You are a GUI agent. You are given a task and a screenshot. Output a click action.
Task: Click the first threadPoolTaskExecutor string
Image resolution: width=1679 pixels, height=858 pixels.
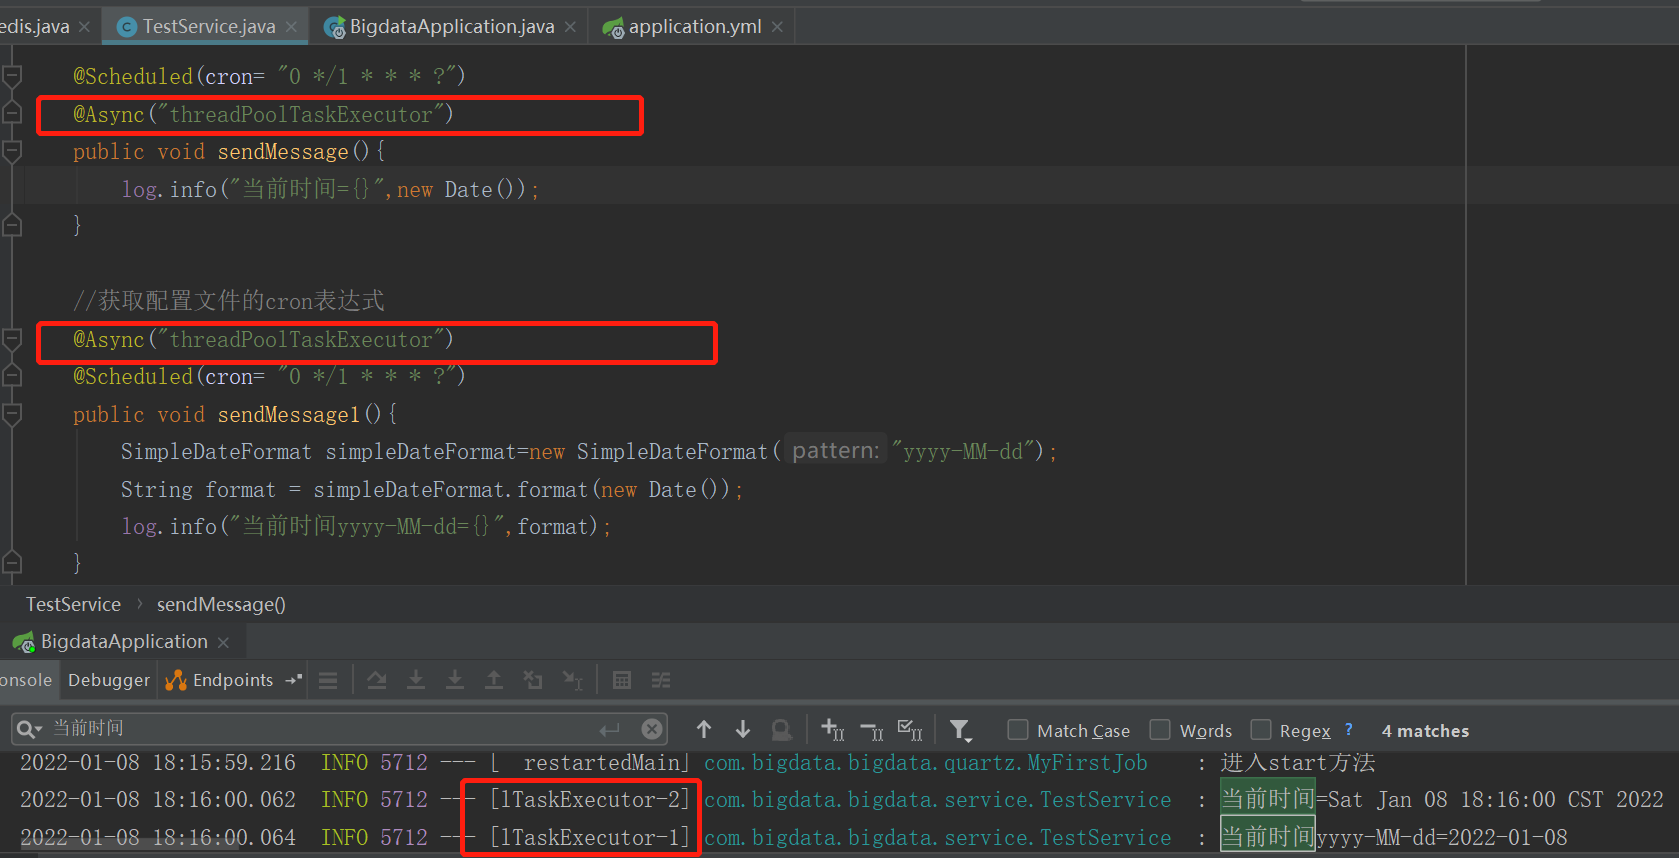coord(301,114)
